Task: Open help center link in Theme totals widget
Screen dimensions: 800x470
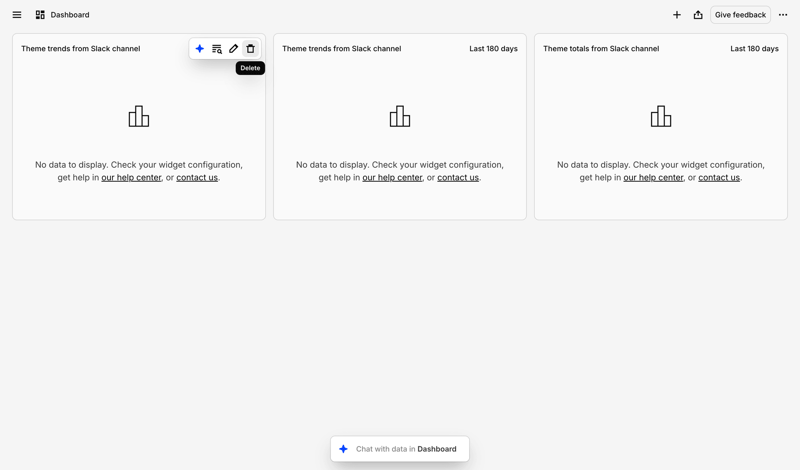Action: (653, 178)
